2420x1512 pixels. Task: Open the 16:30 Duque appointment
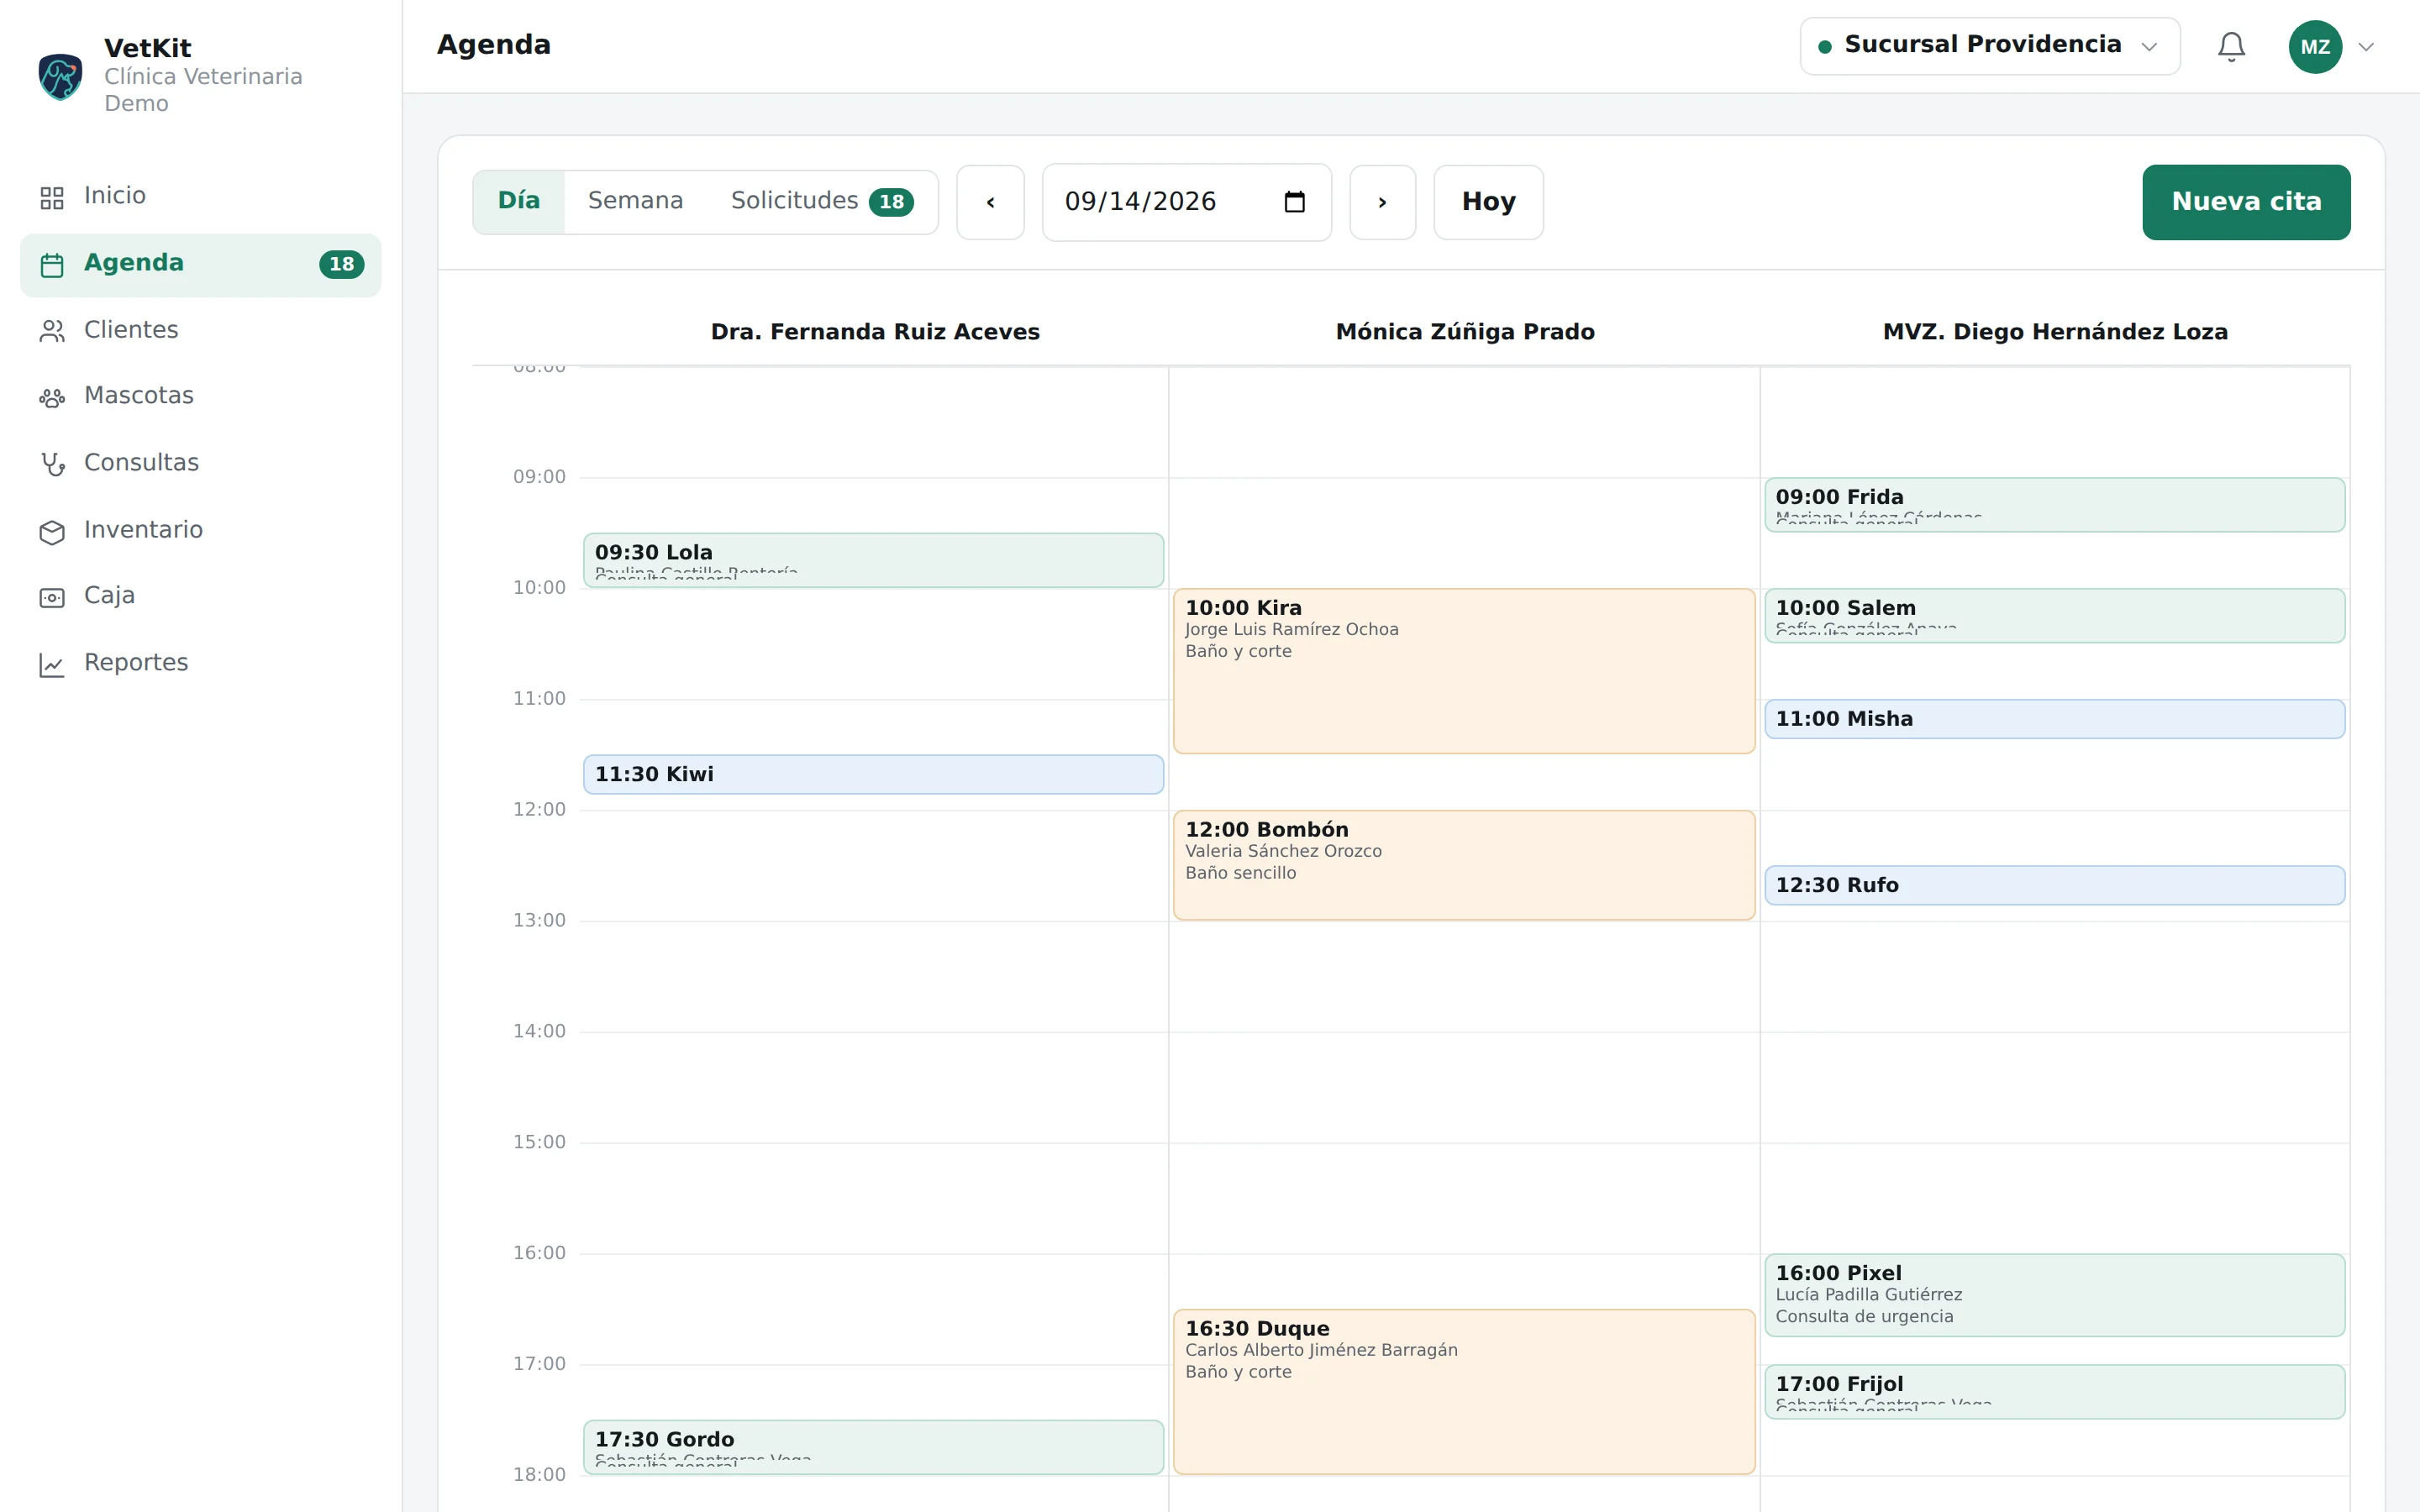(1464, 1391)
